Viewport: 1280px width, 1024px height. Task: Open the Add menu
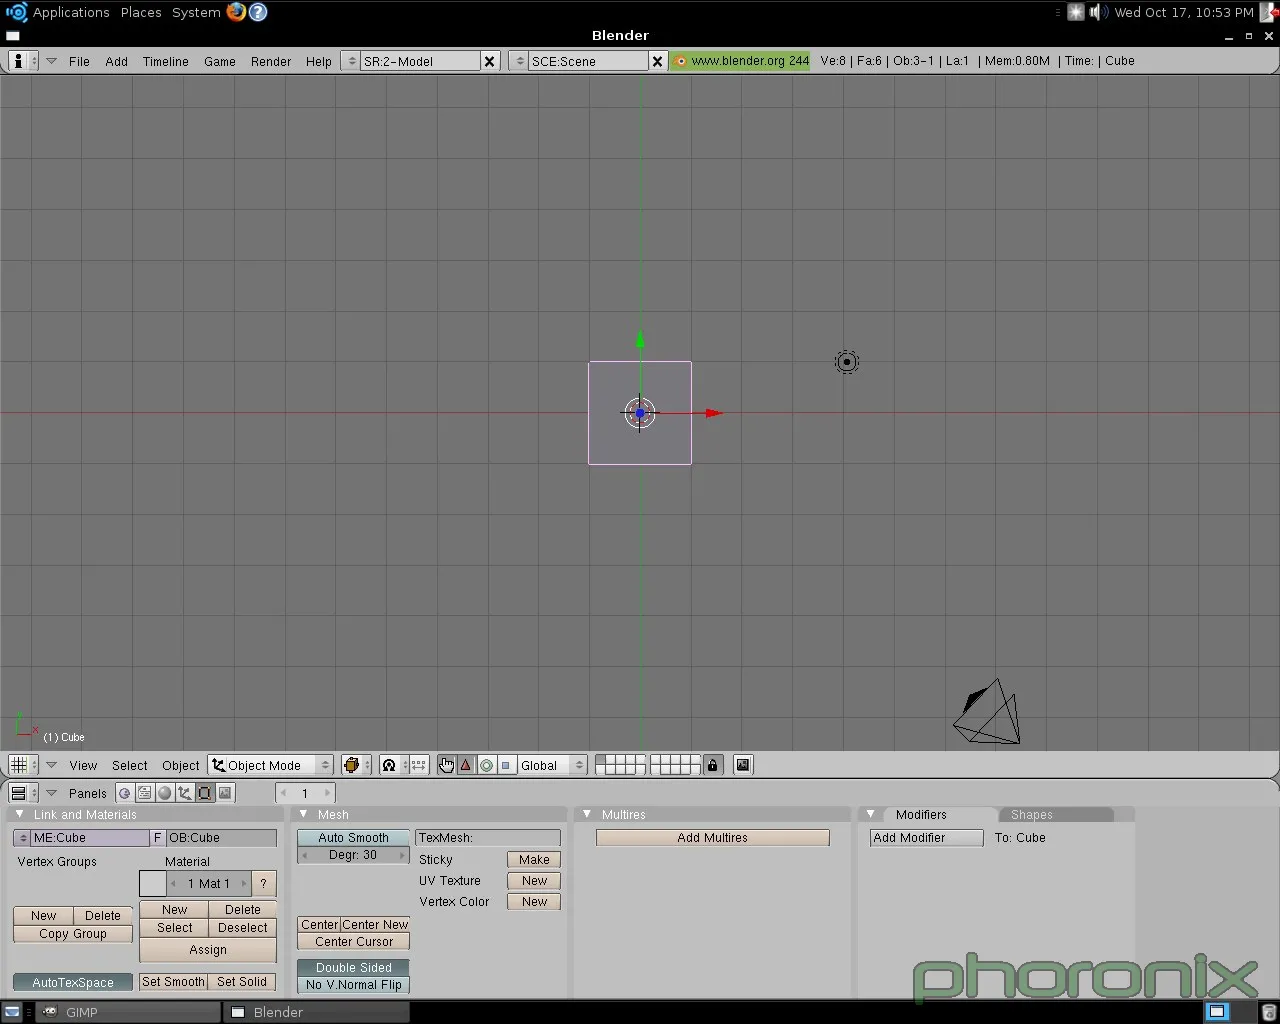pyautogui.click(x=117, y=61)
